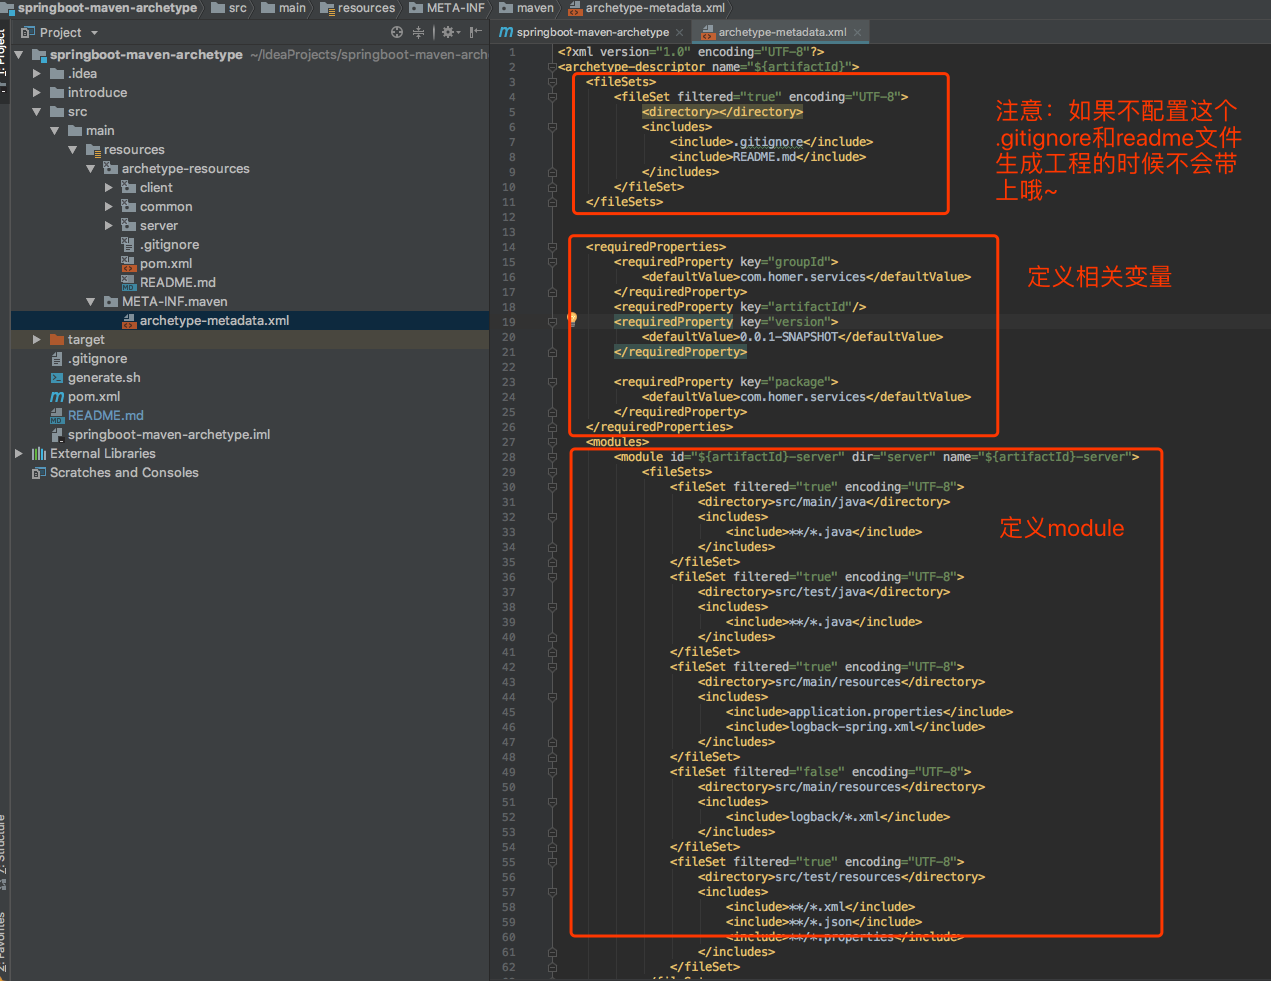Expand the common module arrow
The image size is (1271, 981).
(109, 207)
